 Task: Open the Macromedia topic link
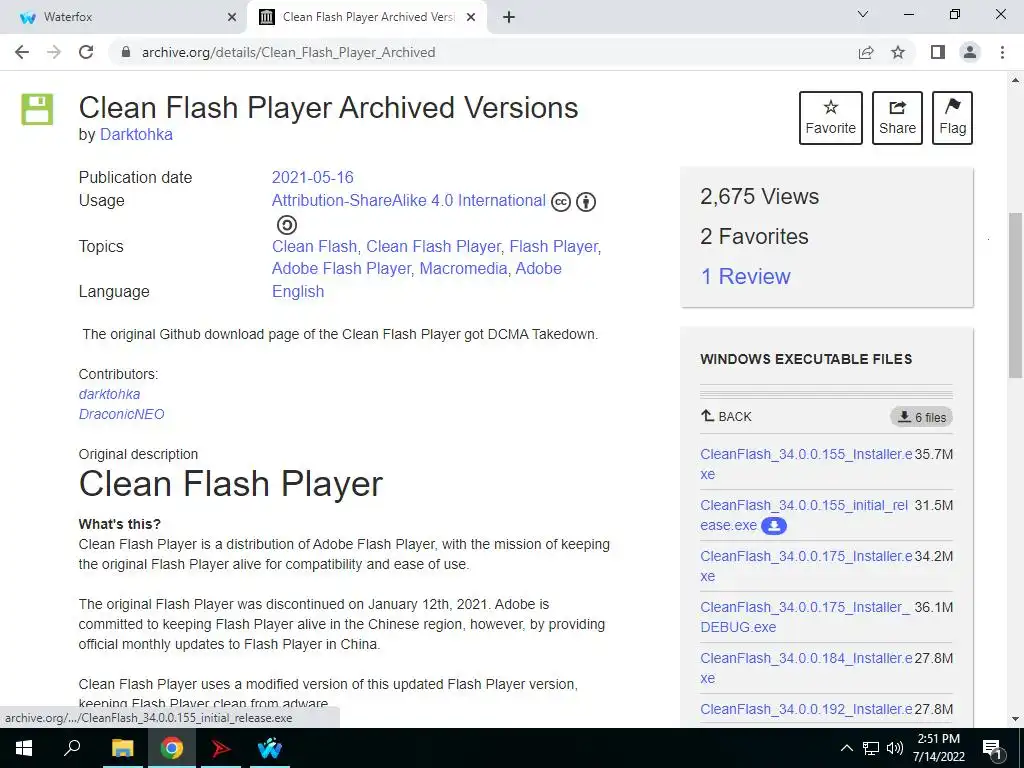point(463,268)
